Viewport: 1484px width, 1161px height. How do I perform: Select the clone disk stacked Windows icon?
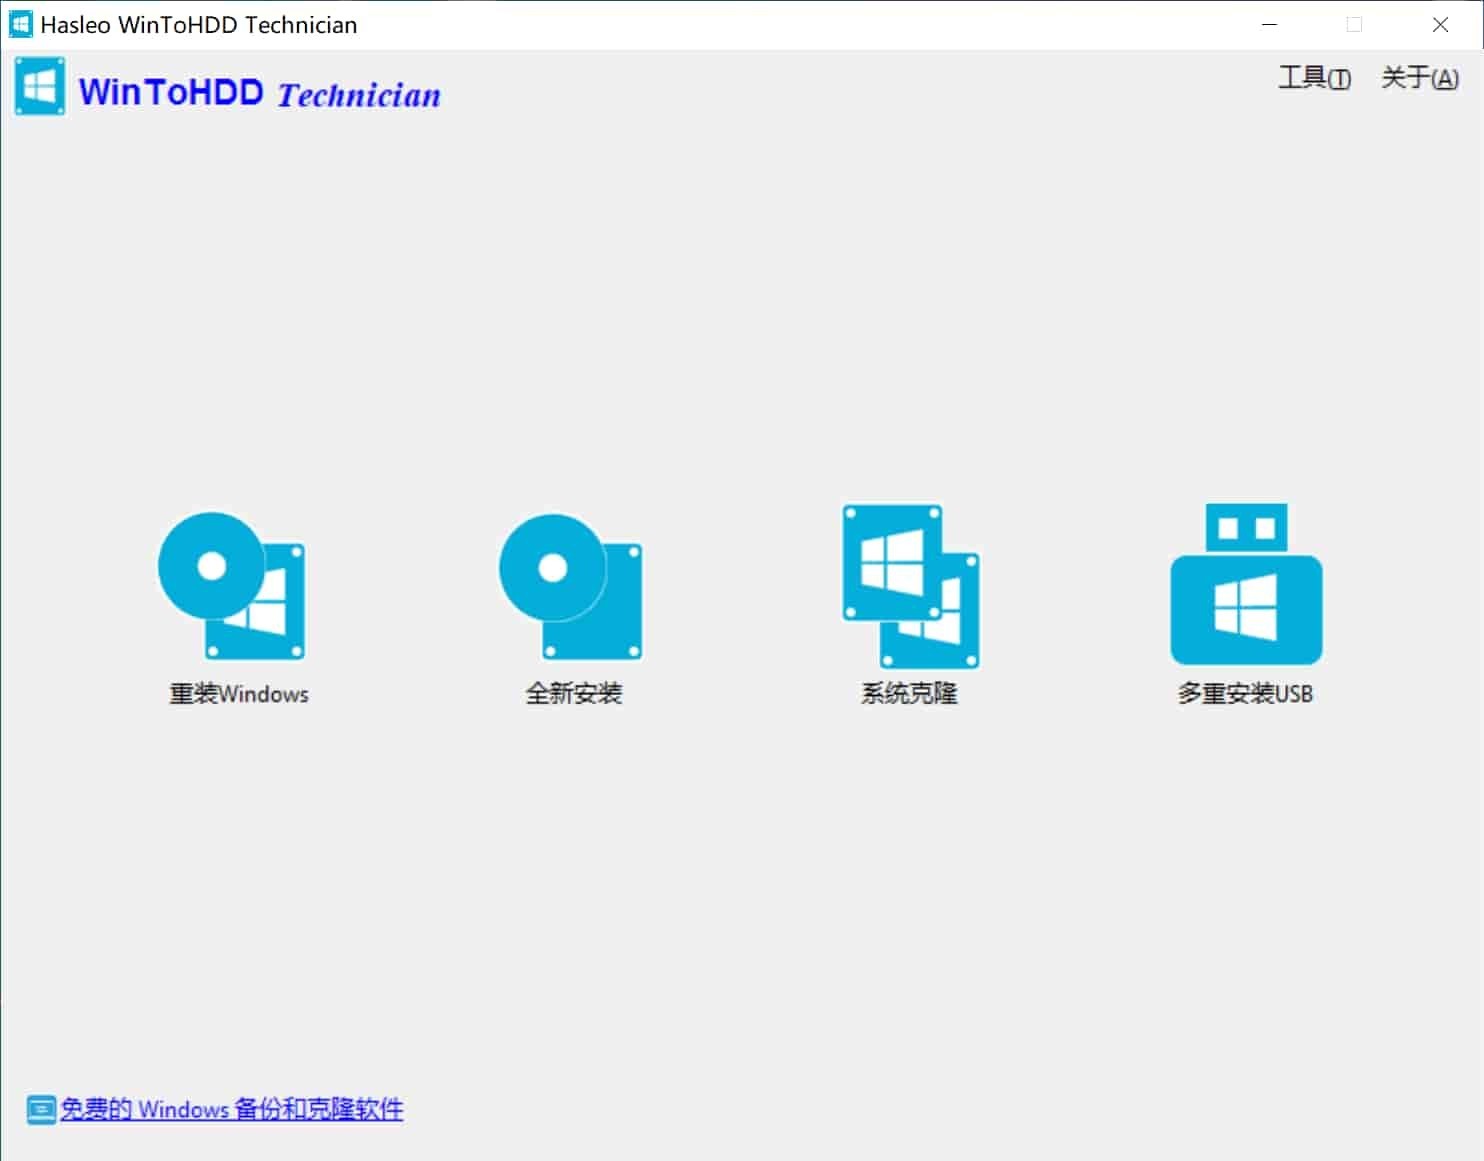[908, 585]
